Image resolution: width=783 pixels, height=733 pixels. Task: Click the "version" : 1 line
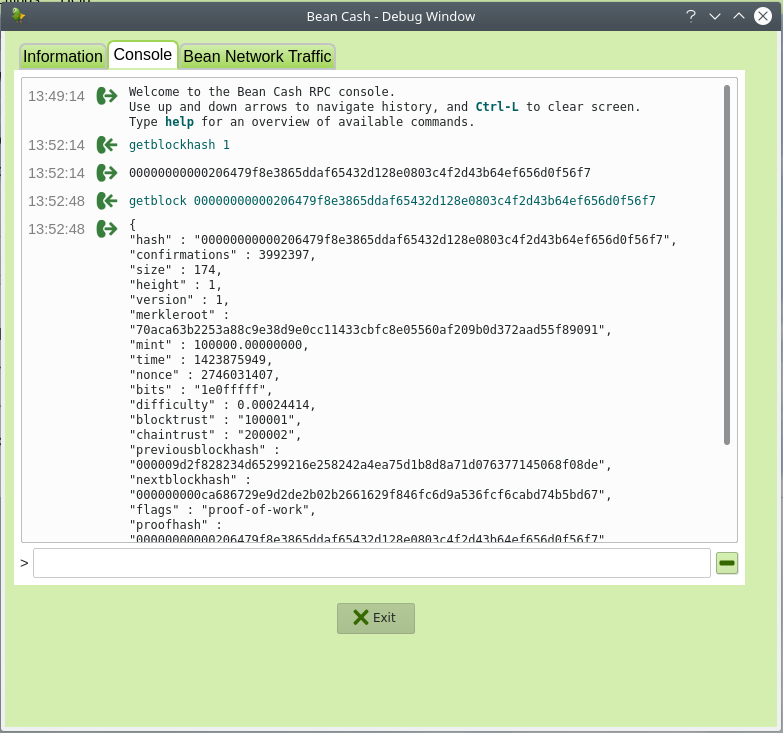tap(179, 300)
